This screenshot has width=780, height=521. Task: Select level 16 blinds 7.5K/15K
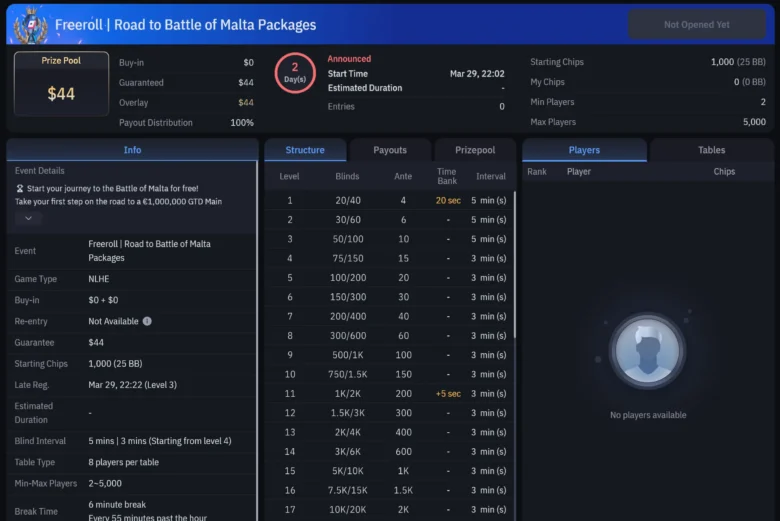tap(348, 490)
